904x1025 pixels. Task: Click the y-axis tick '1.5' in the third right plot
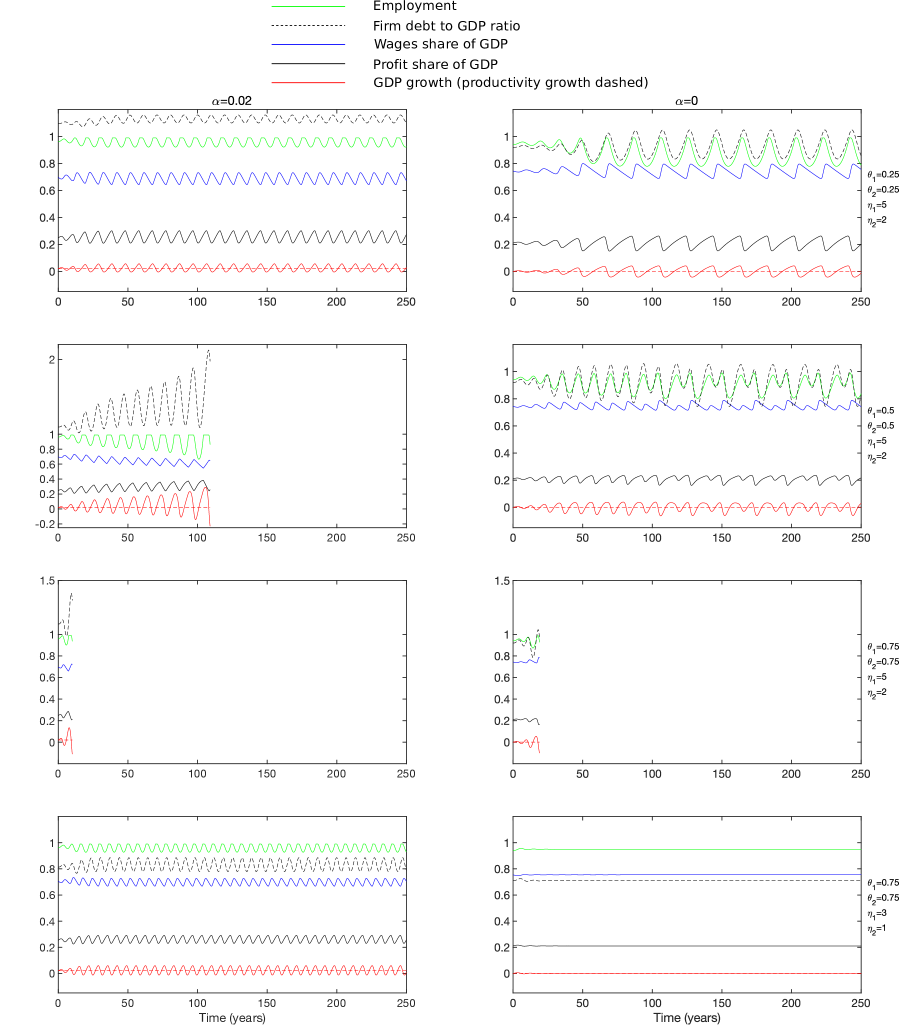click(x=502, y=580)
